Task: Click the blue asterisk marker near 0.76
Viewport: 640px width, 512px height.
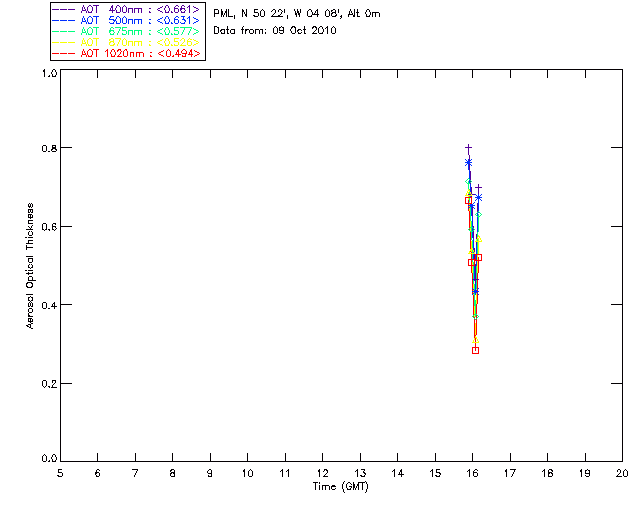Action: [x=469, y=163]
